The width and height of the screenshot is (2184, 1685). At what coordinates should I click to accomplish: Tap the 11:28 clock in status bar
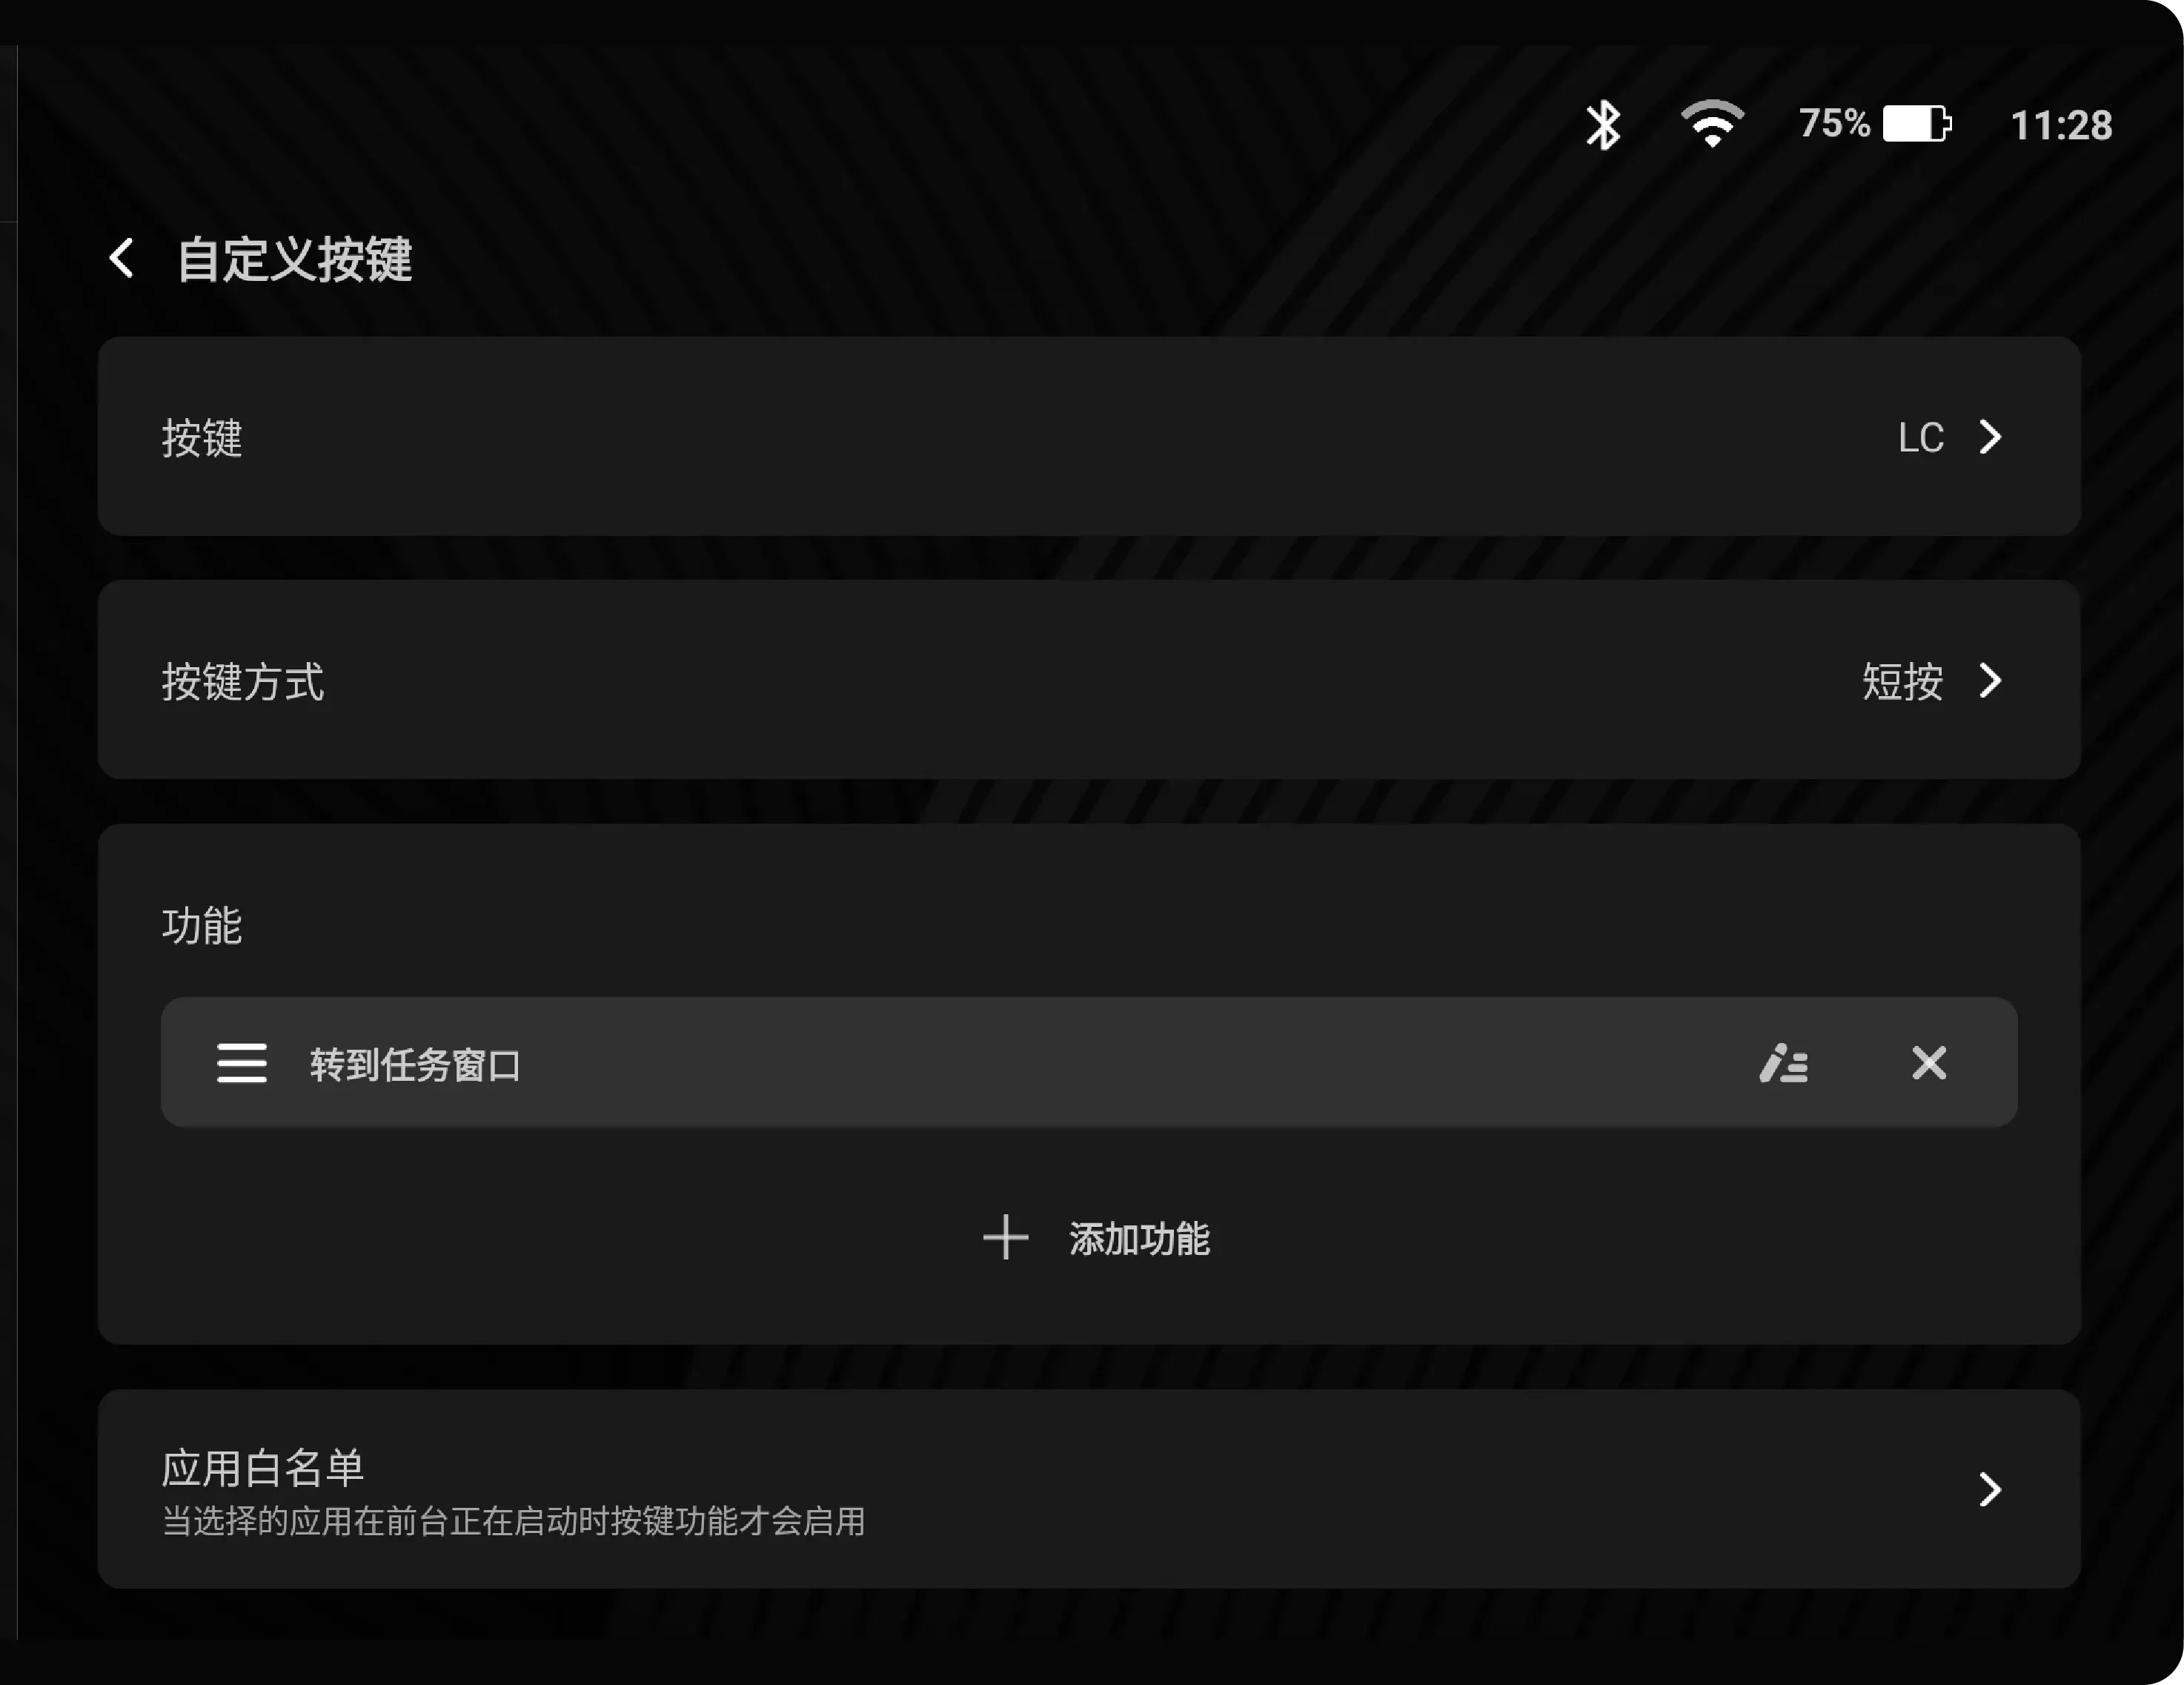pos(2061,126)
